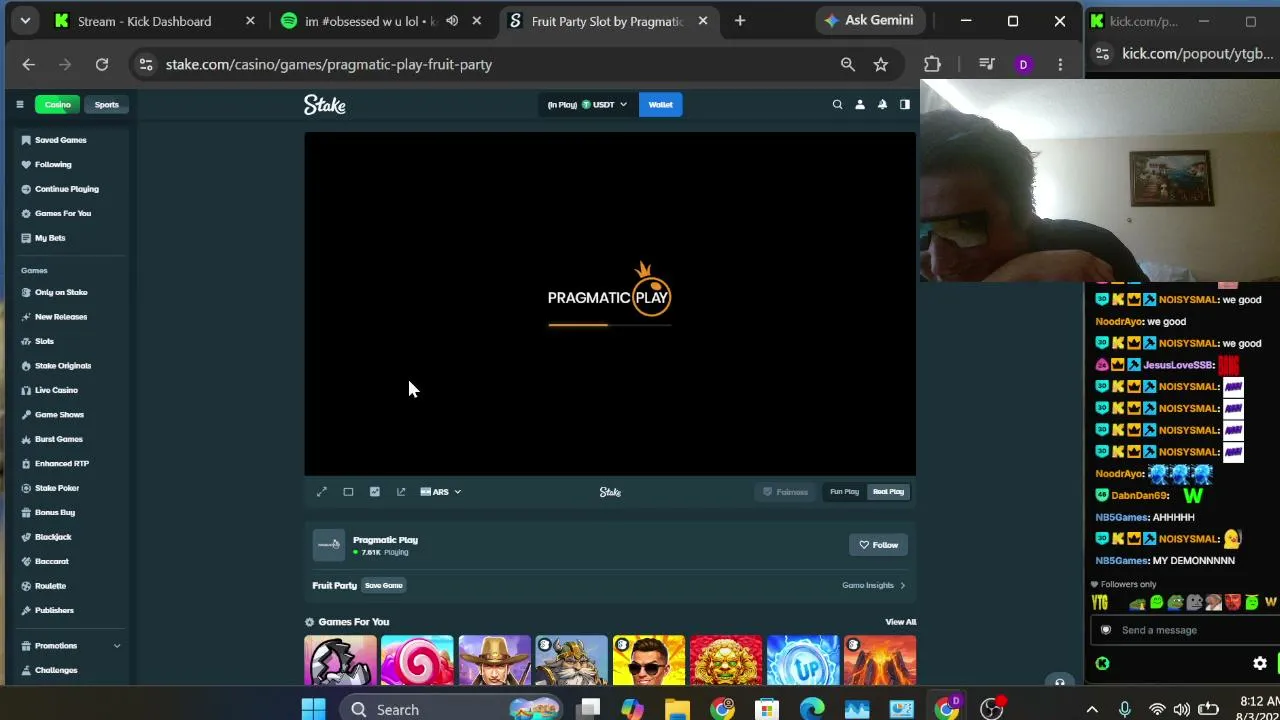Switch to Sports section
This screenshot has width=1280, height=720.
coord(106,104)
